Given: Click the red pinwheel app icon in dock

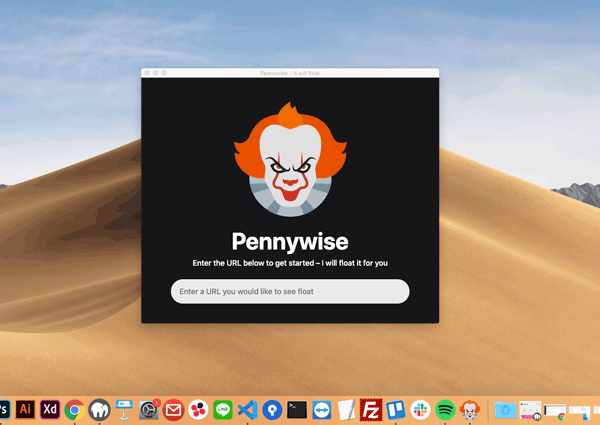Looking at the screenshot, I should [x=198, y=410].
